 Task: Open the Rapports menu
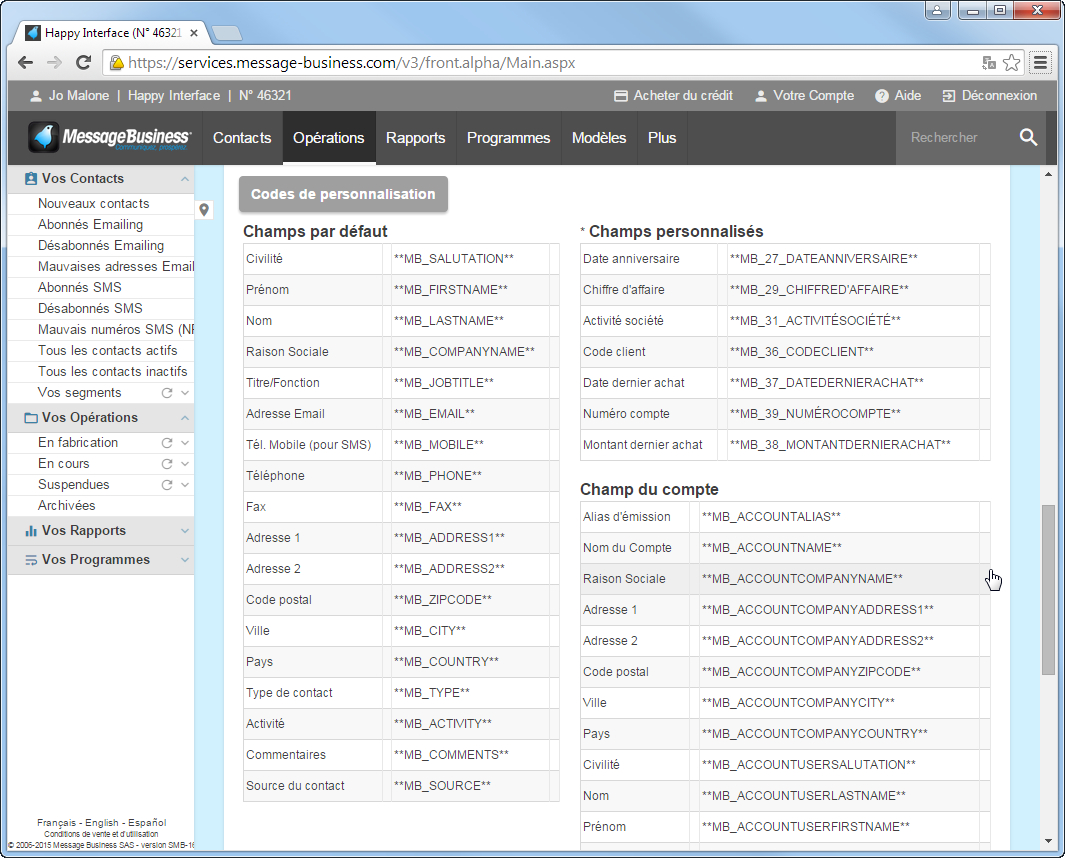(415, 138)
